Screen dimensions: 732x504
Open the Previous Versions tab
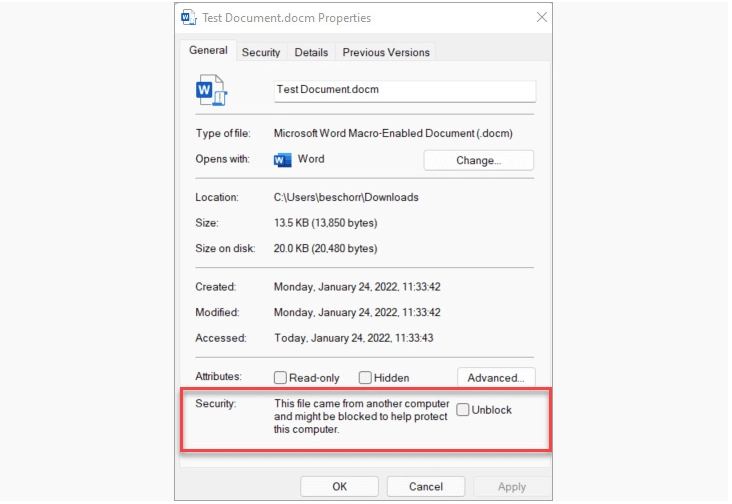(x=386, y=52)
